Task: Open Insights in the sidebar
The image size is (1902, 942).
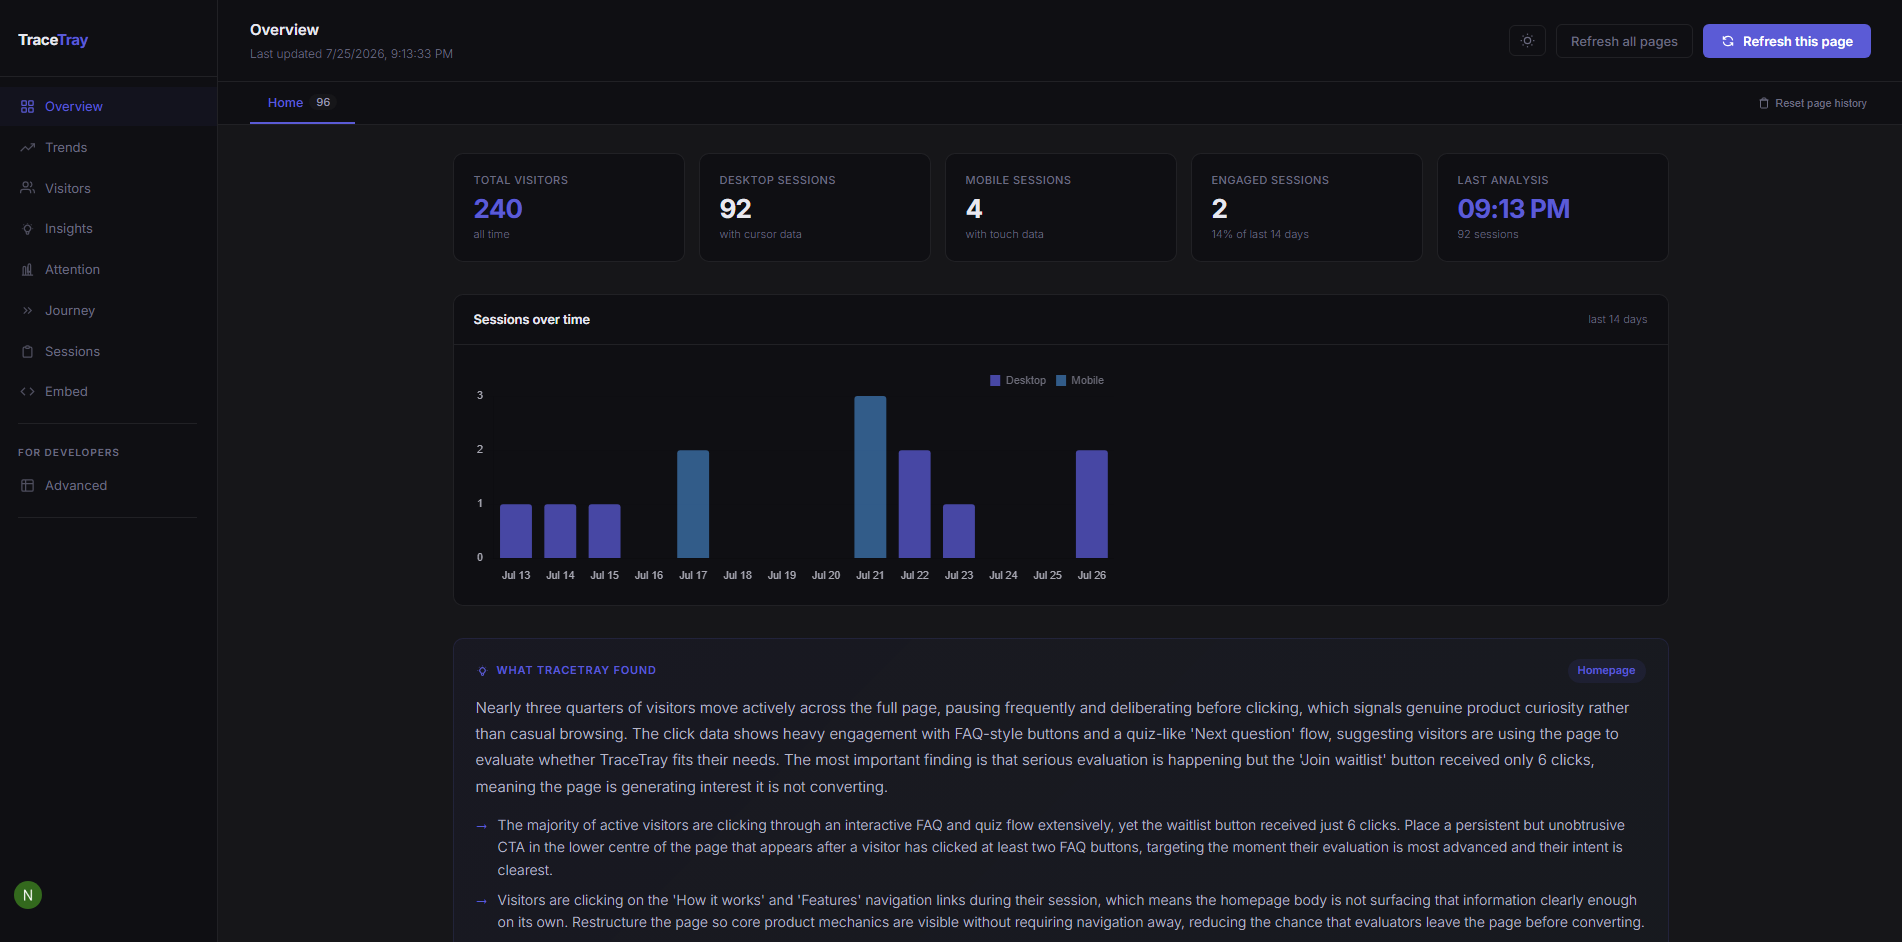Action: (x=108, y=229)
